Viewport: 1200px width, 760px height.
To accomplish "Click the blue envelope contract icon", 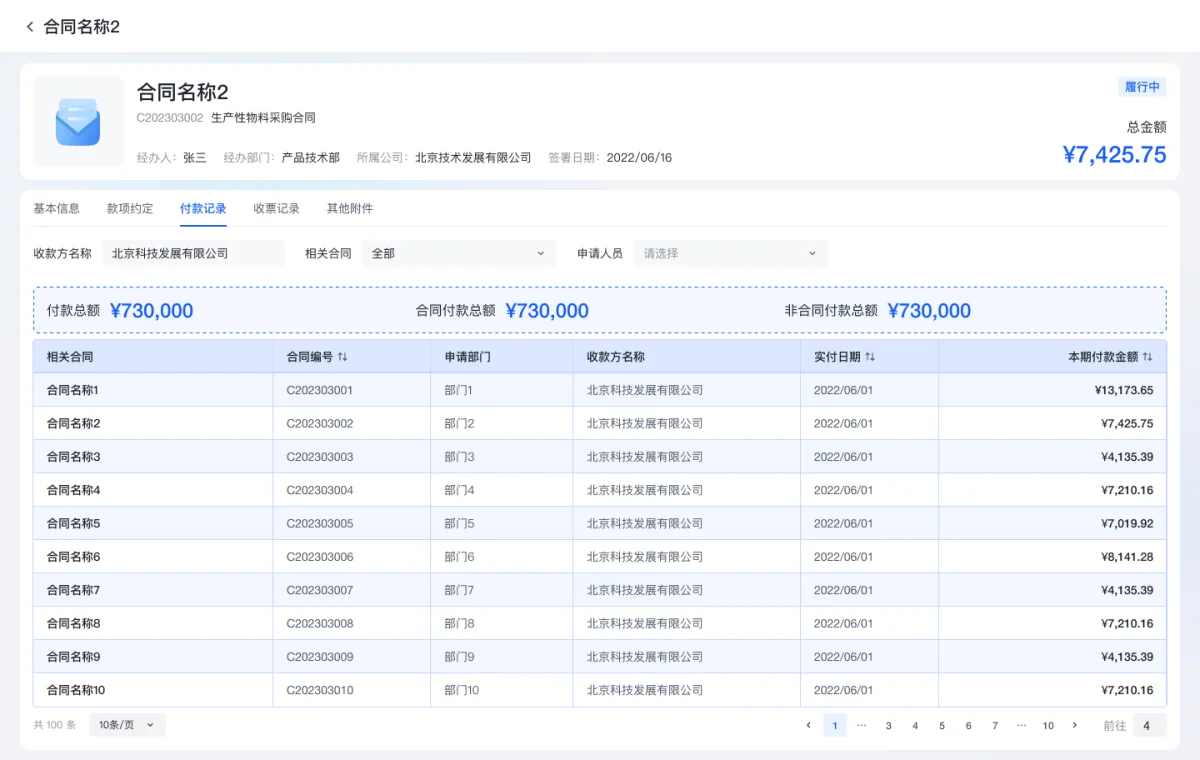I will point(78,122).
